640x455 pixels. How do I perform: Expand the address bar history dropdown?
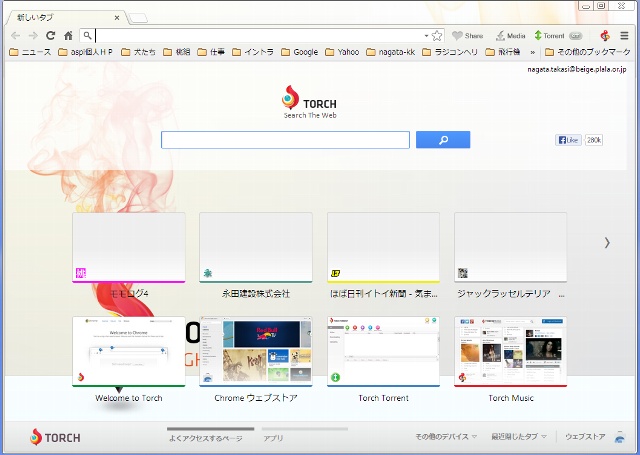[x=426, y=36]
